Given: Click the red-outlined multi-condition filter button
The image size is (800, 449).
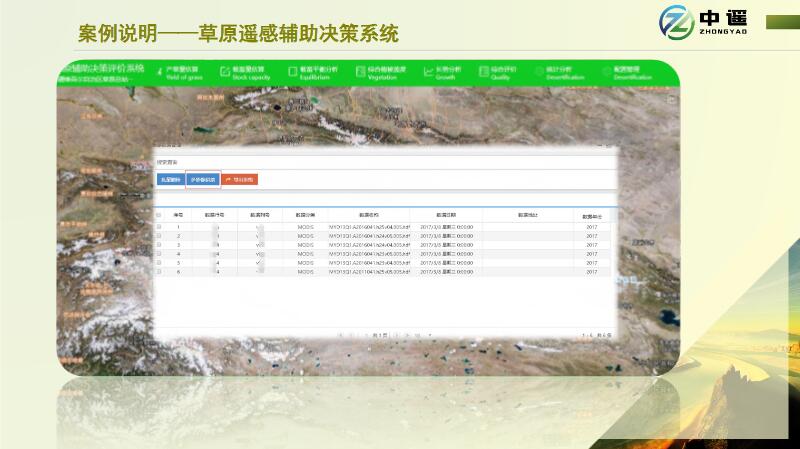Looking at the screenshot, I should pos(202,180).
